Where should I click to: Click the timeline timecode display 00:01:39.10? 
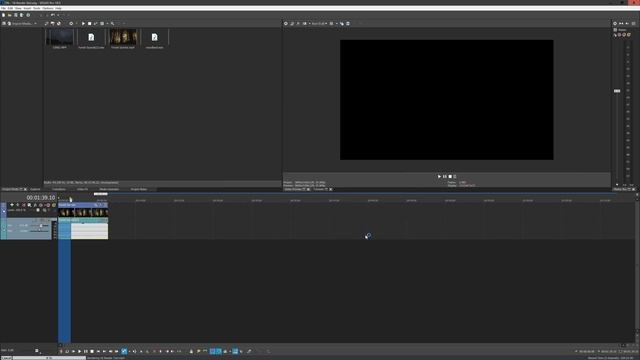(x=41, y=198)
